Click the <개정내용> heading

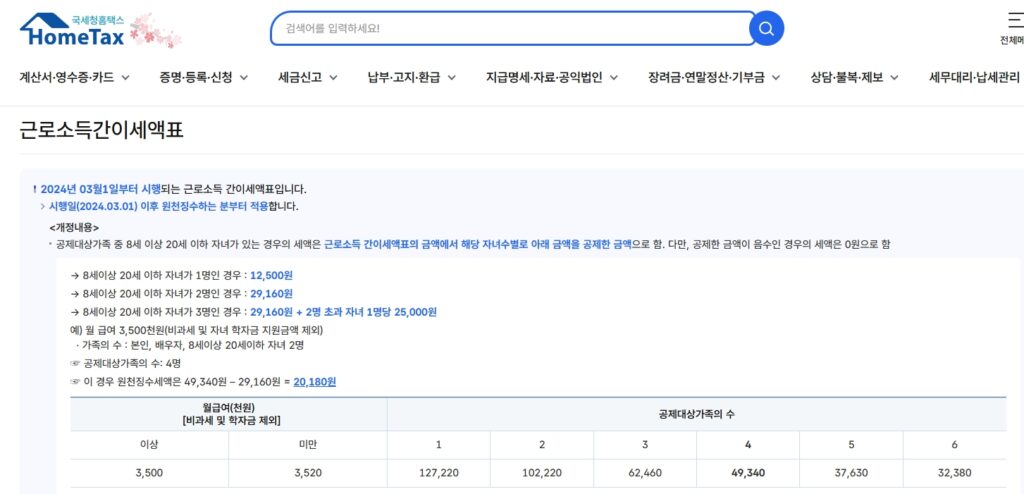[74, 227]
